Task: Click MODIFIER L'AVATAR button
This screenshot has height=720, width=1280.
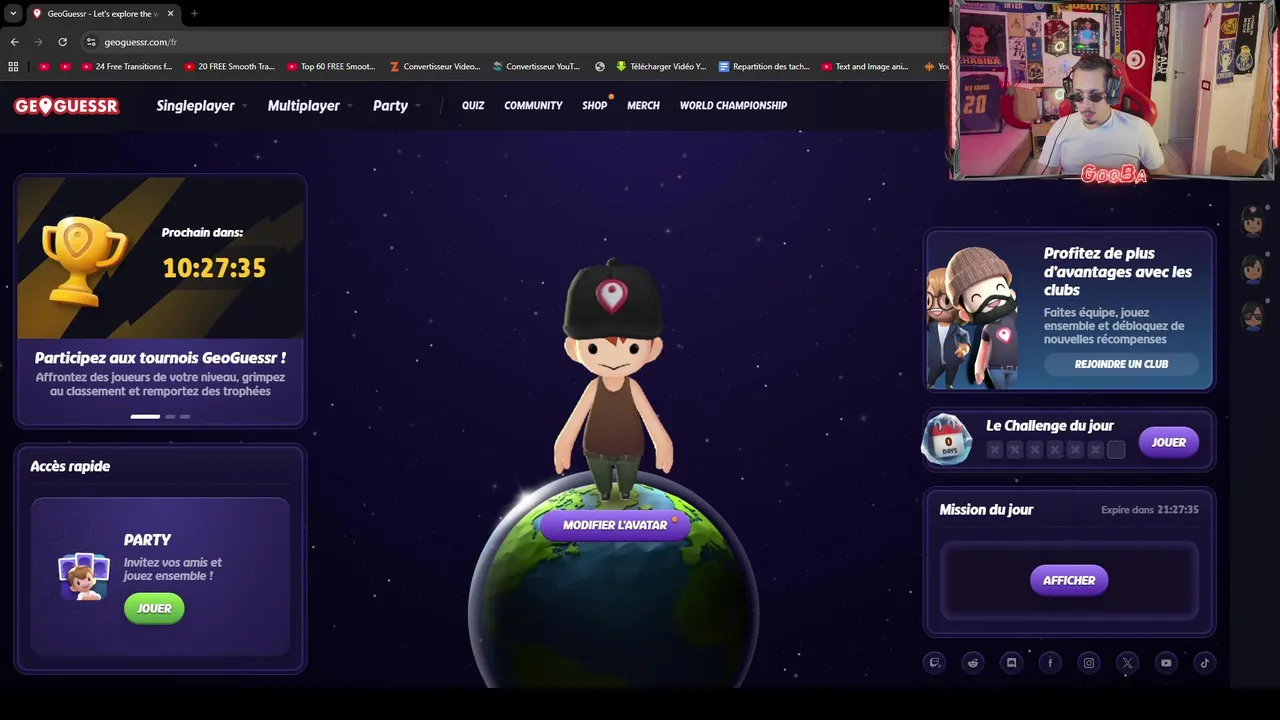Action: click(615, 525)
